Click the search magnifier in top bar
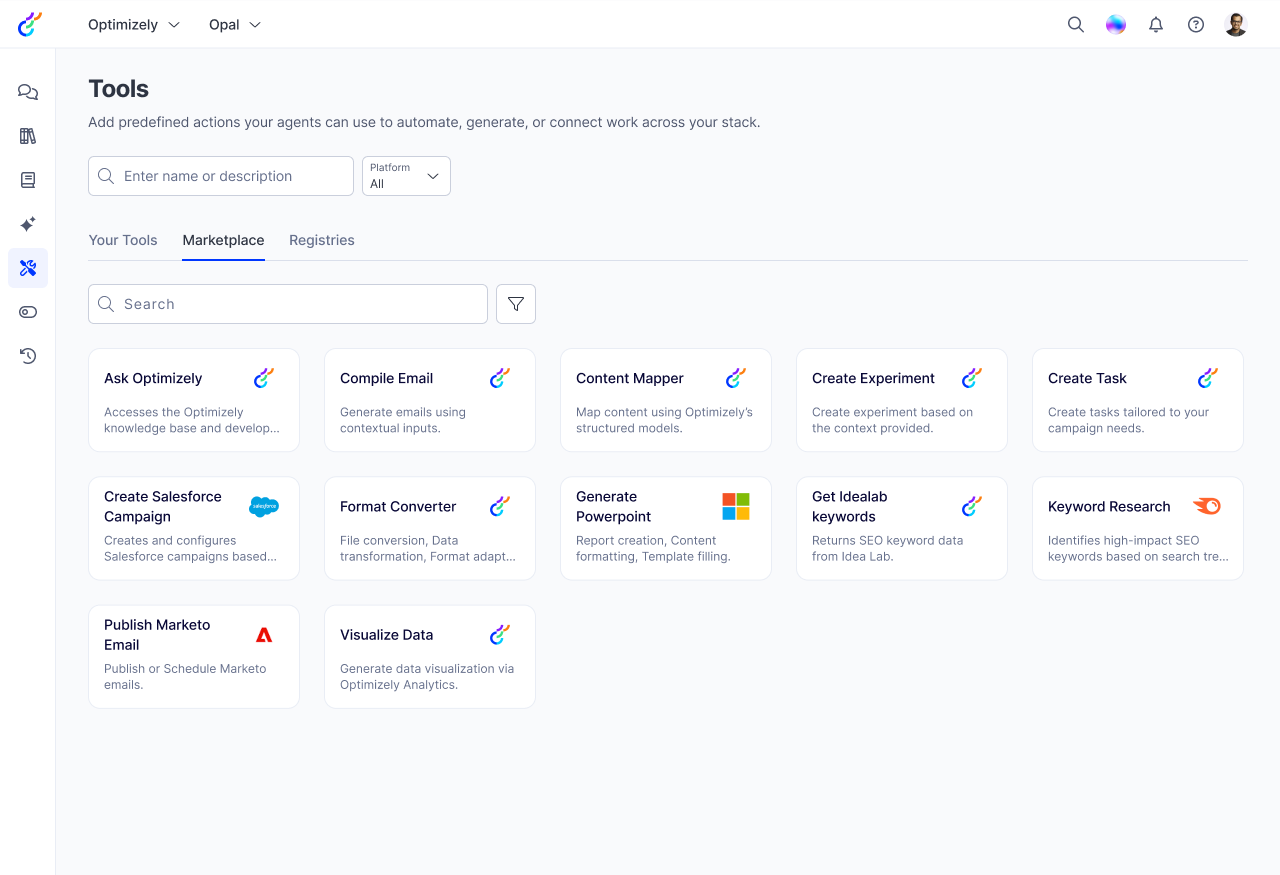1280x875 pixels. [1076, 25]
